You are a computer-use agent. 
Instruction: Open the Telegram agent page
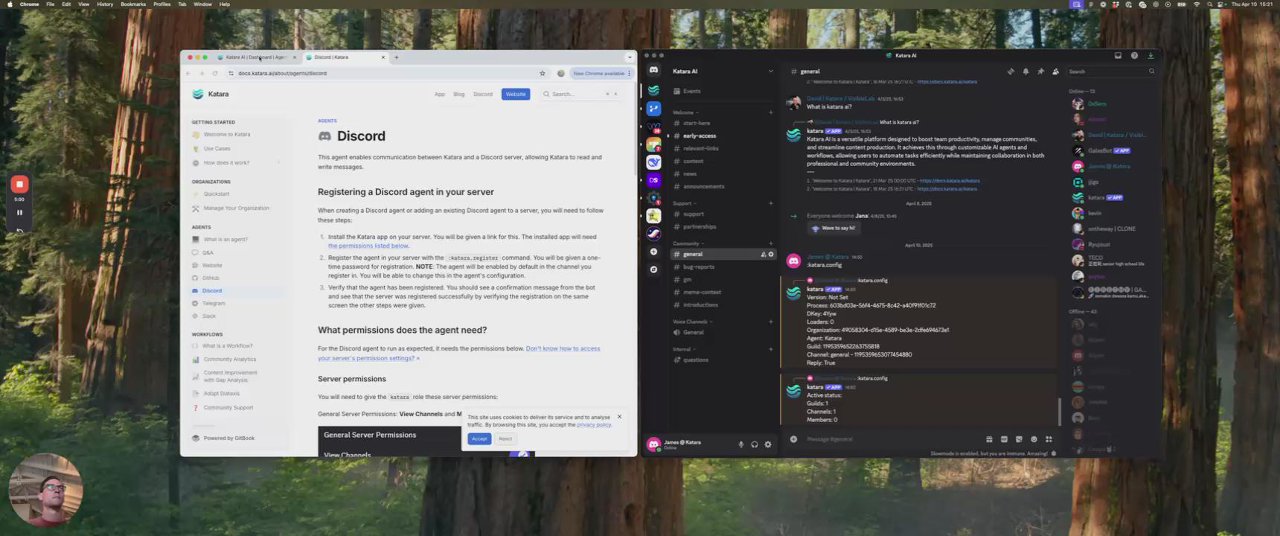214,303
